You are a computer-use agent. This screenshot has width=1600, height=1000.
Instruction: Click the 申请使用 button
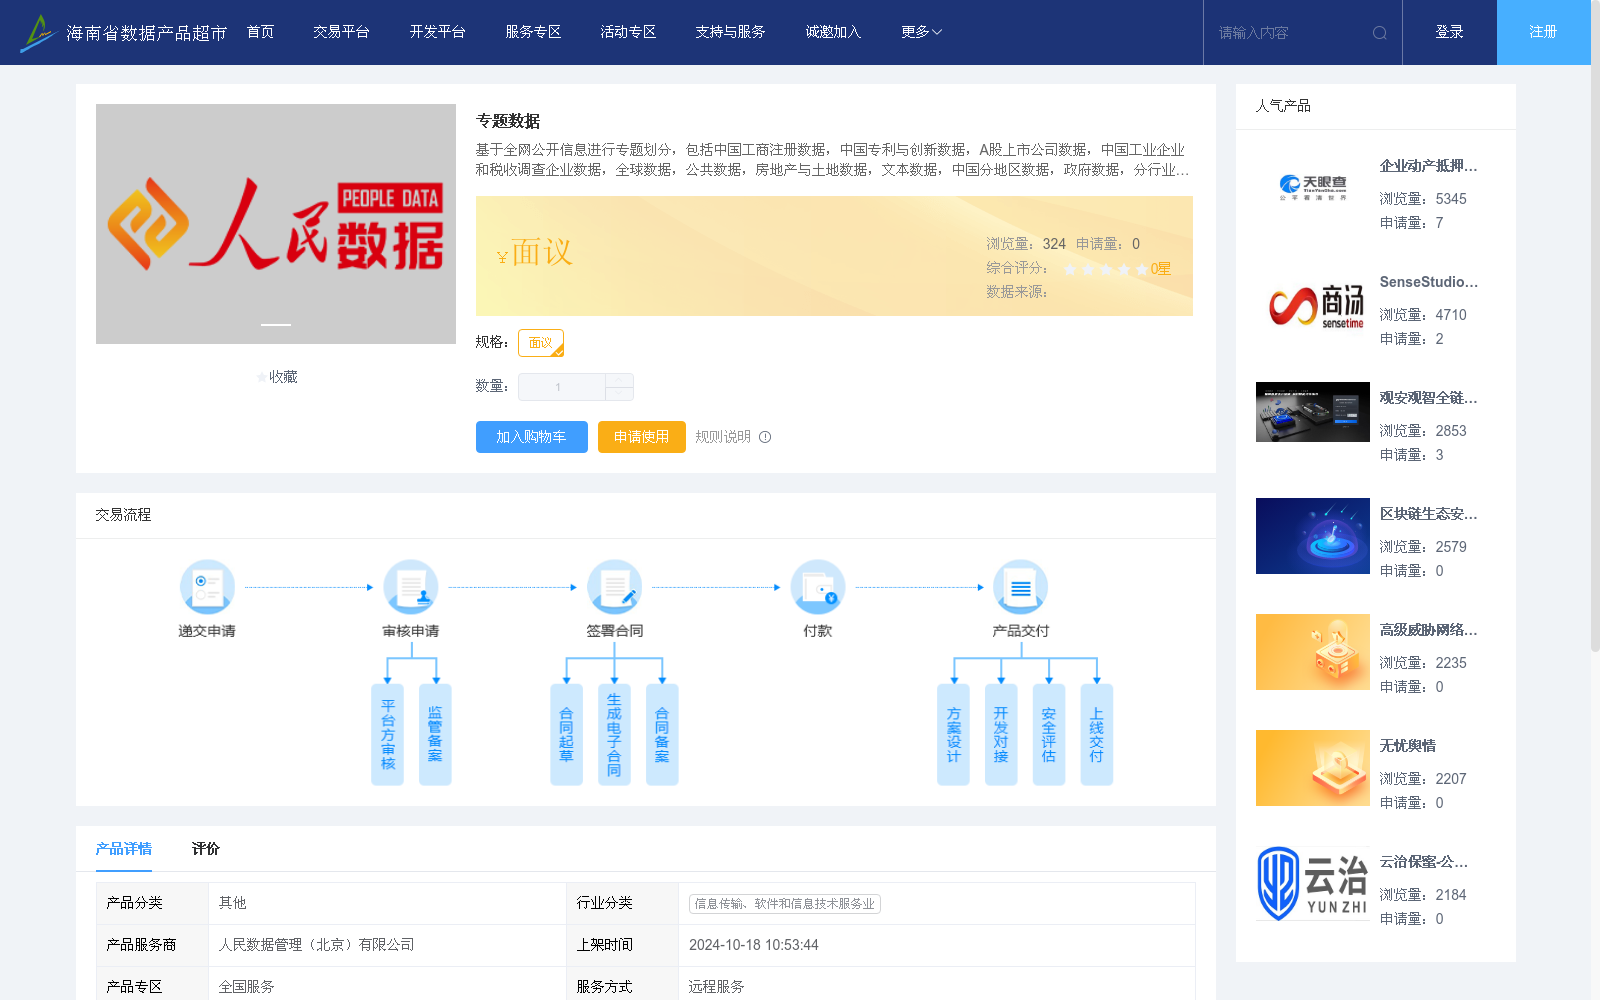pos(642,437)
